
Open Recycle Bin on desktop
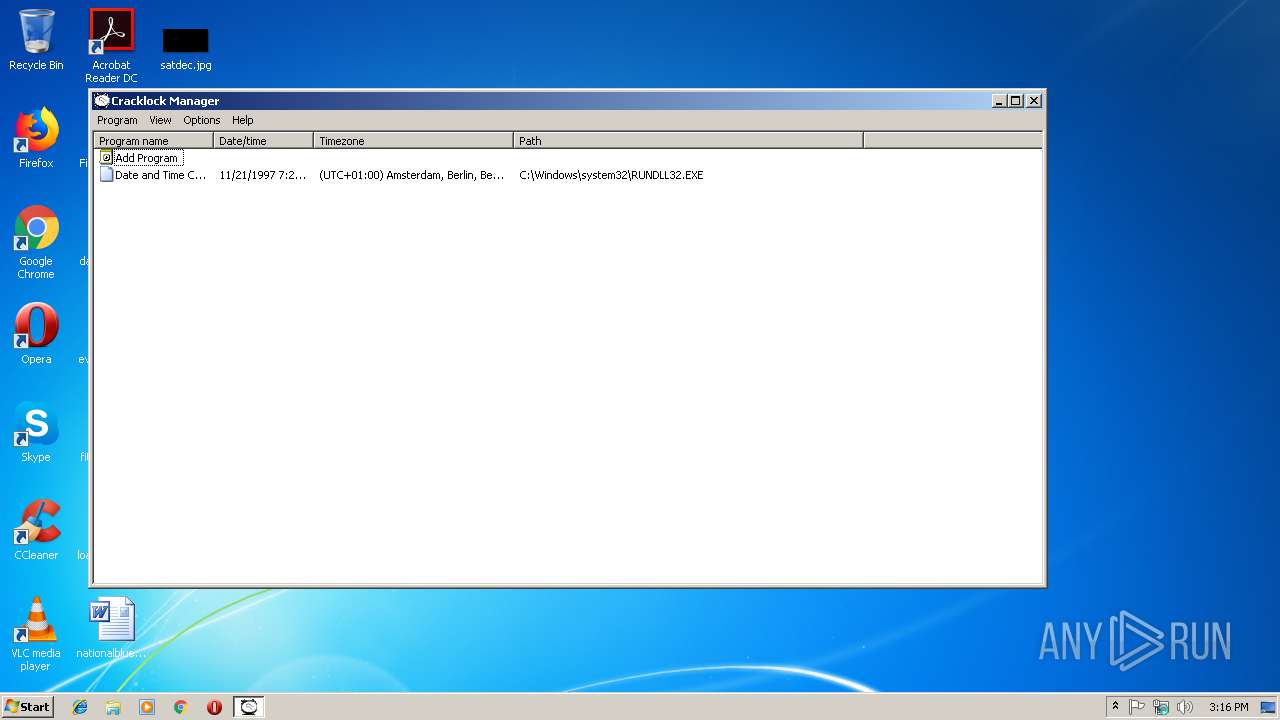pos(36,40)
